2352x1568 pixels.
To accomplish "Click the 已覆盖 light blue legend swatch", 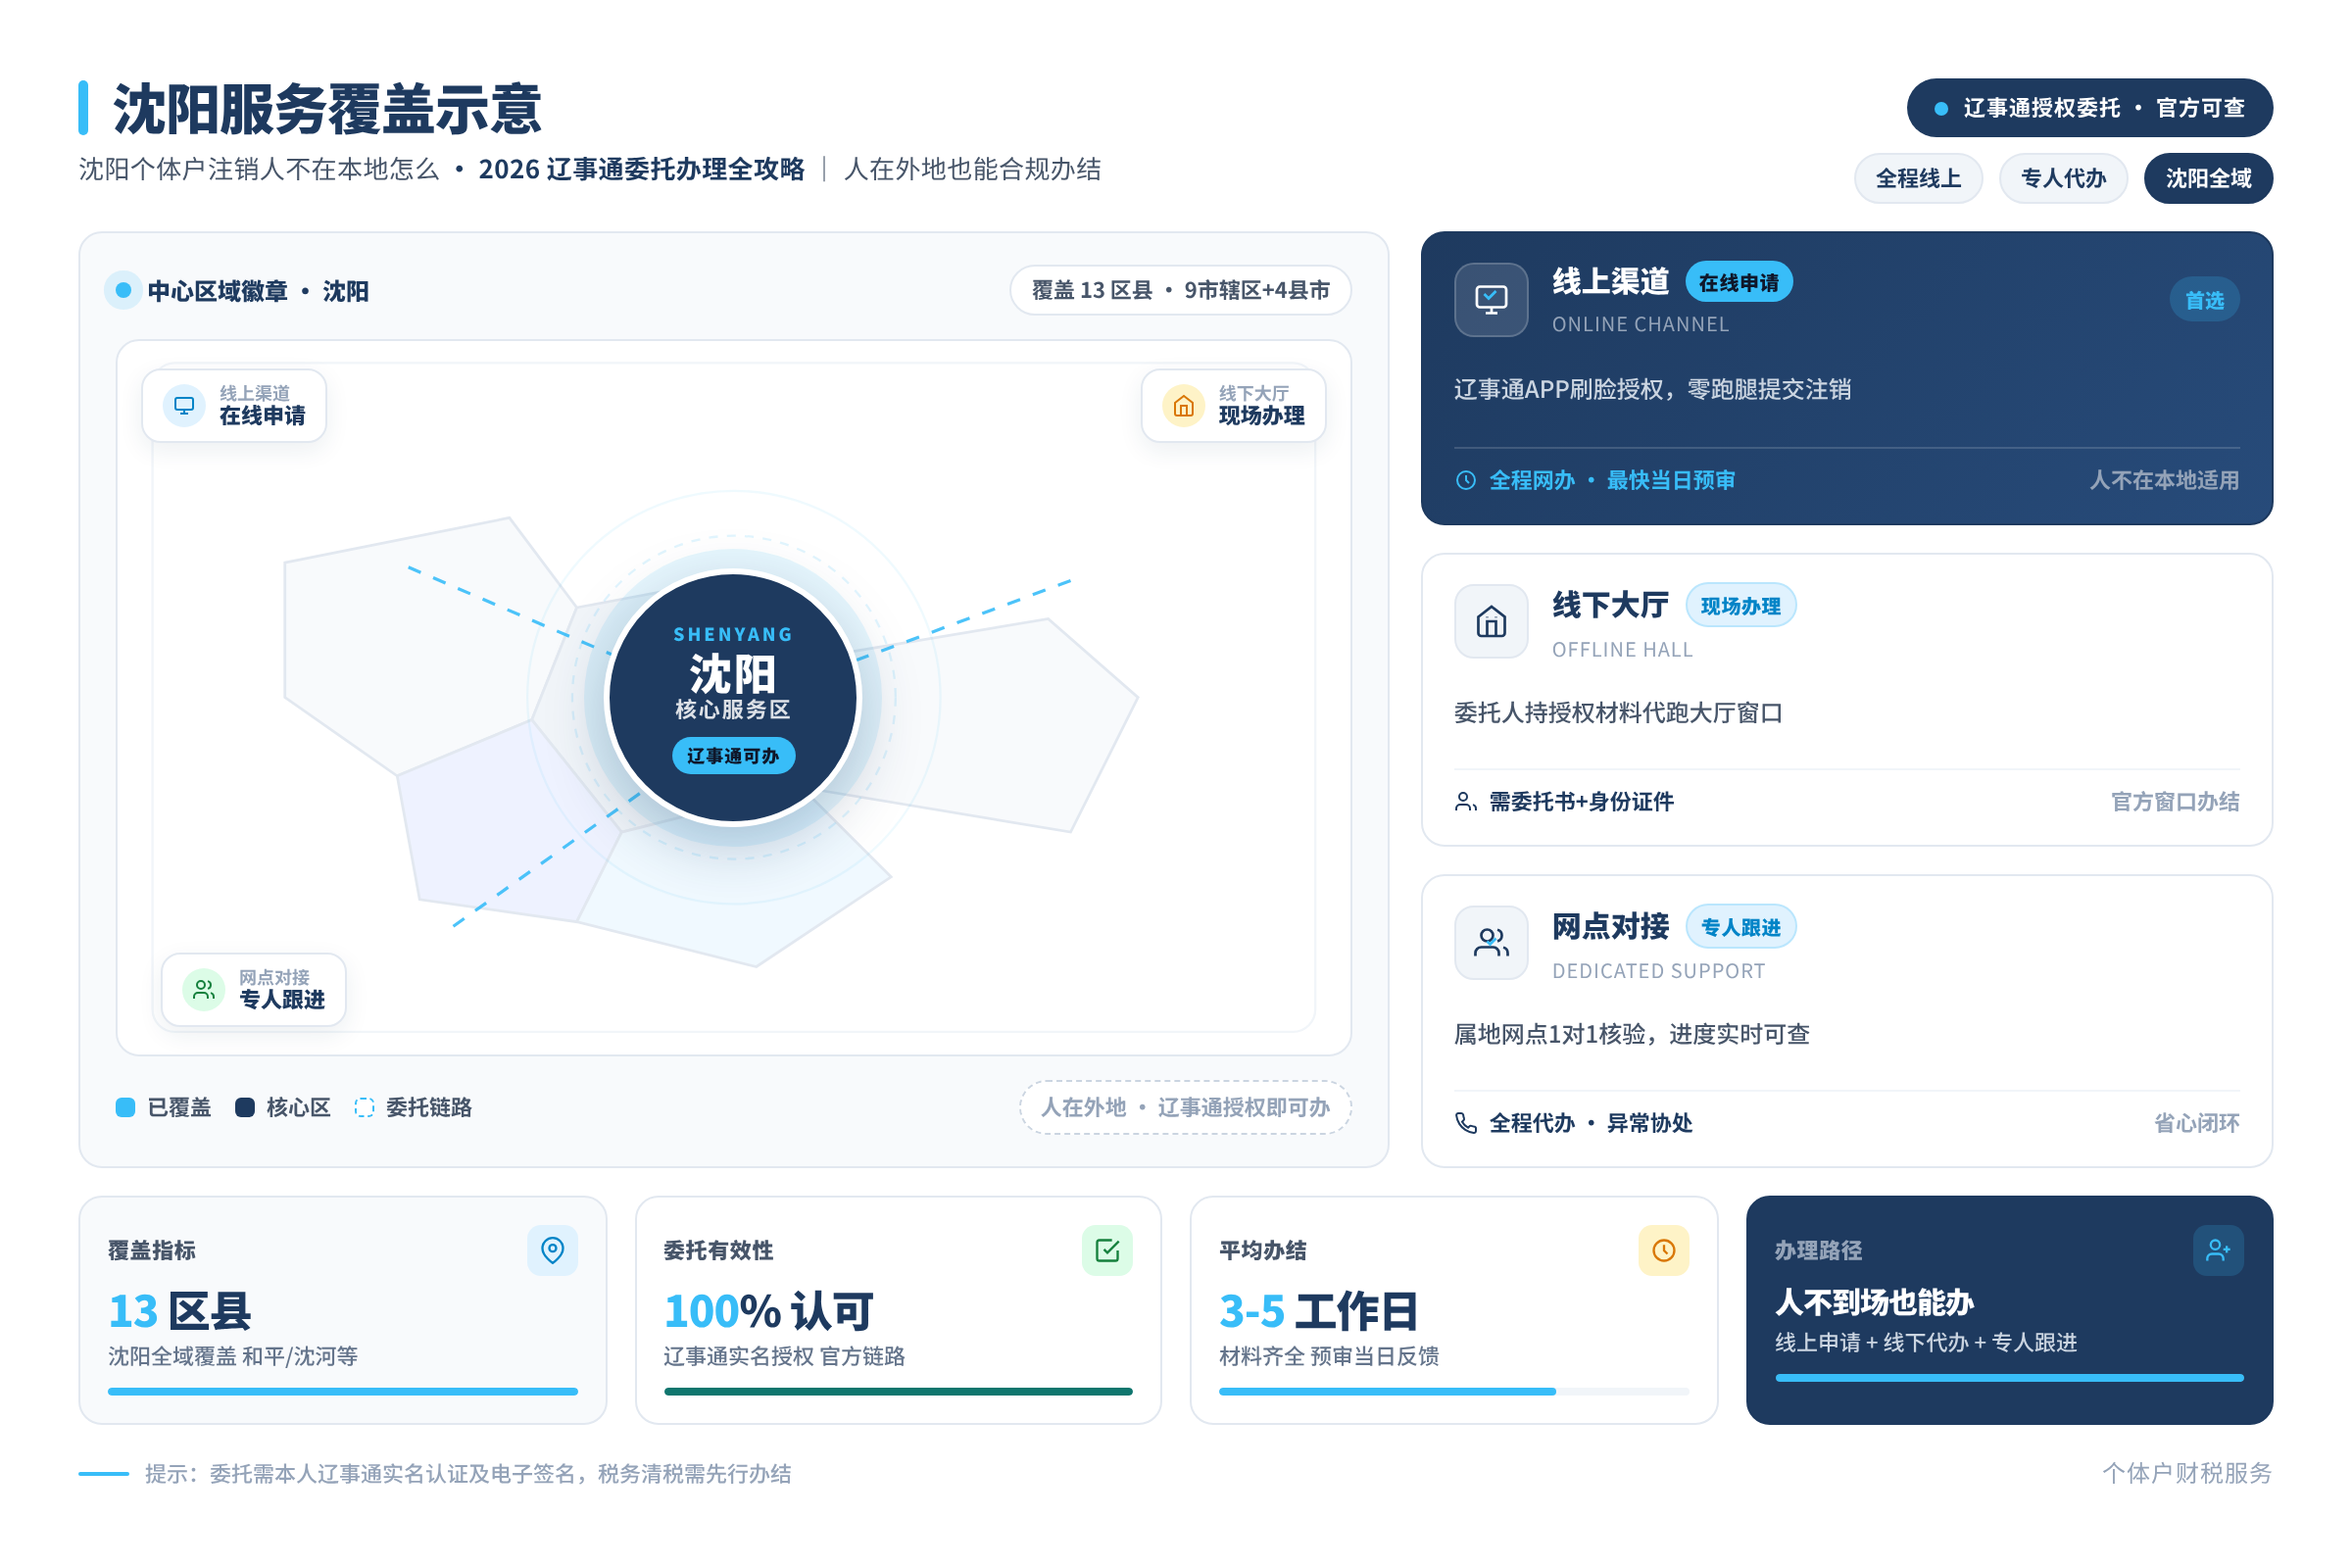I will (125, 1107).
